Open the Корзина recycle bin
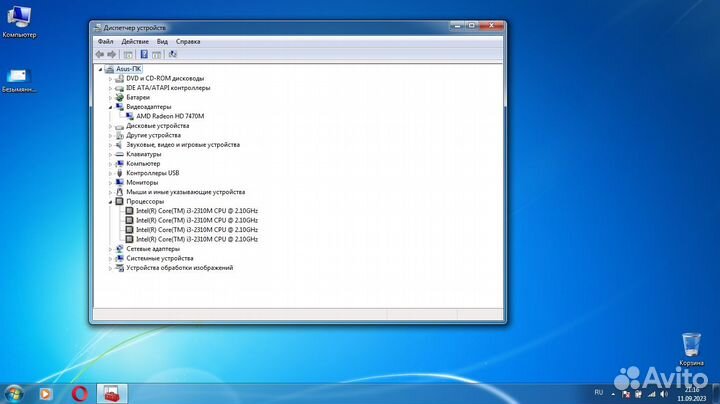This screenshot has height=404, width=720. tap(691, 349)
